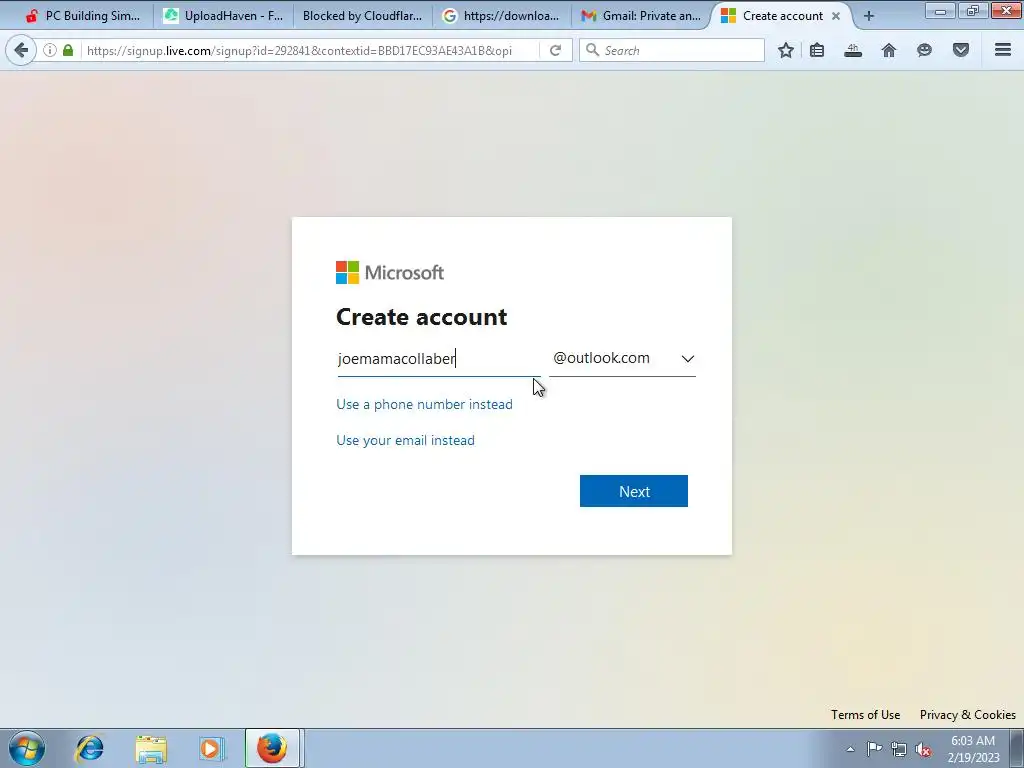This screenshot has height=768, width=1024.
Task: Click the browser Search box
Action: point(671,50)
